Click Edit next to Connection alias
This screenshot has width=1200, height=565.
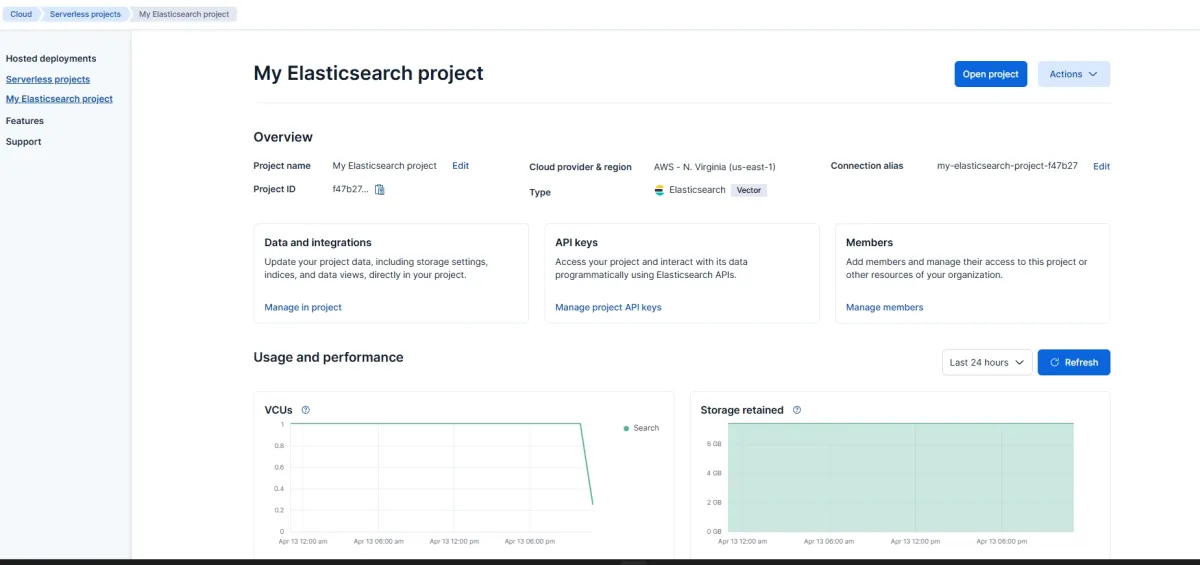[1101, 167]
